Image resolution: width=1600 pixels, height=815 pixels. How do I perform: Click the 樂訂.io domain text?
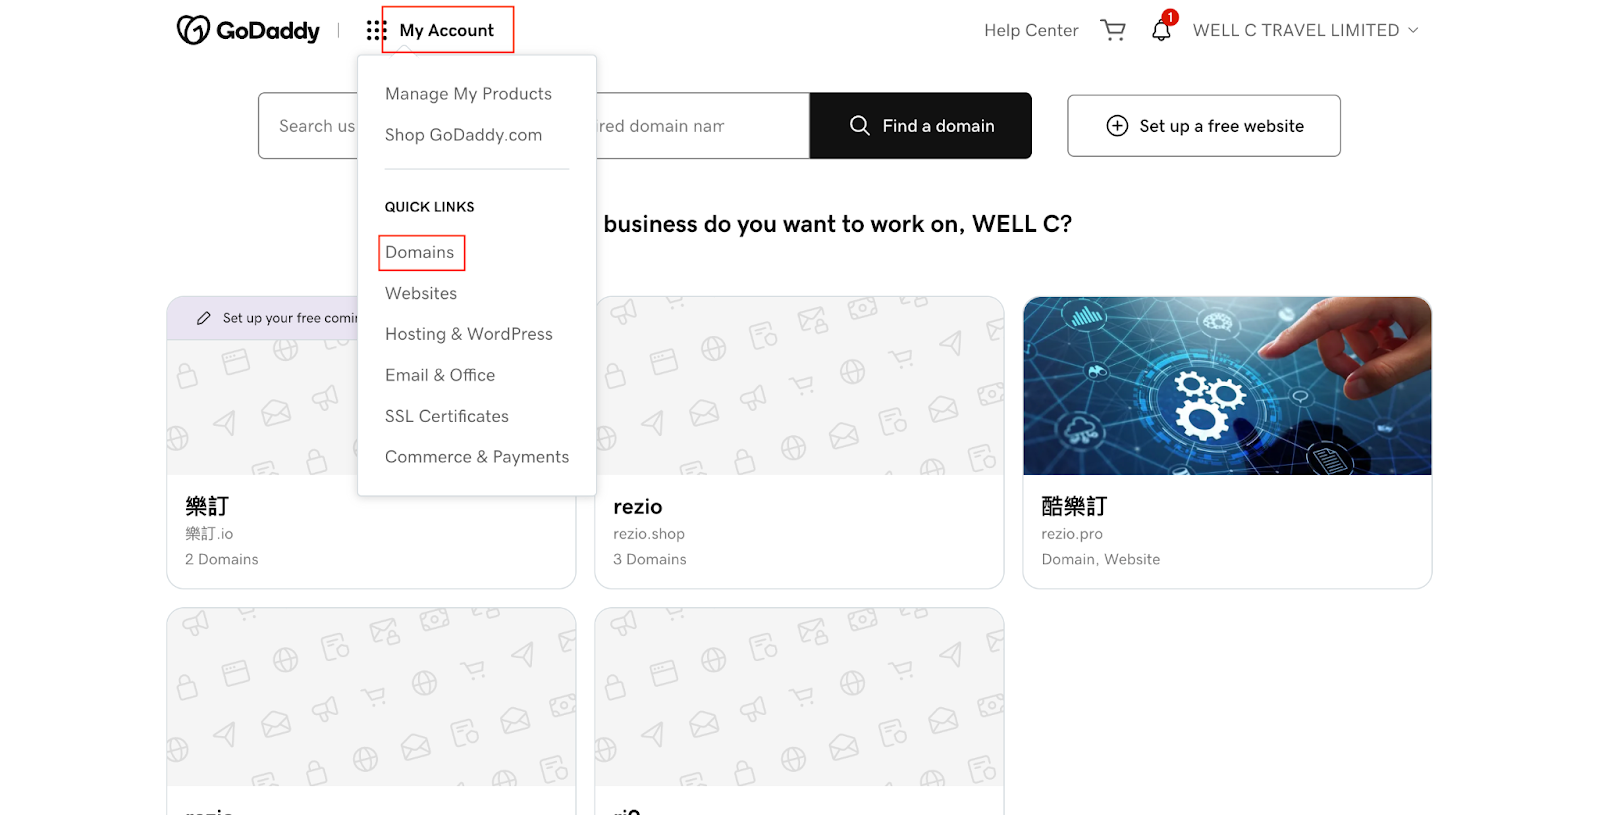(209, 534)
